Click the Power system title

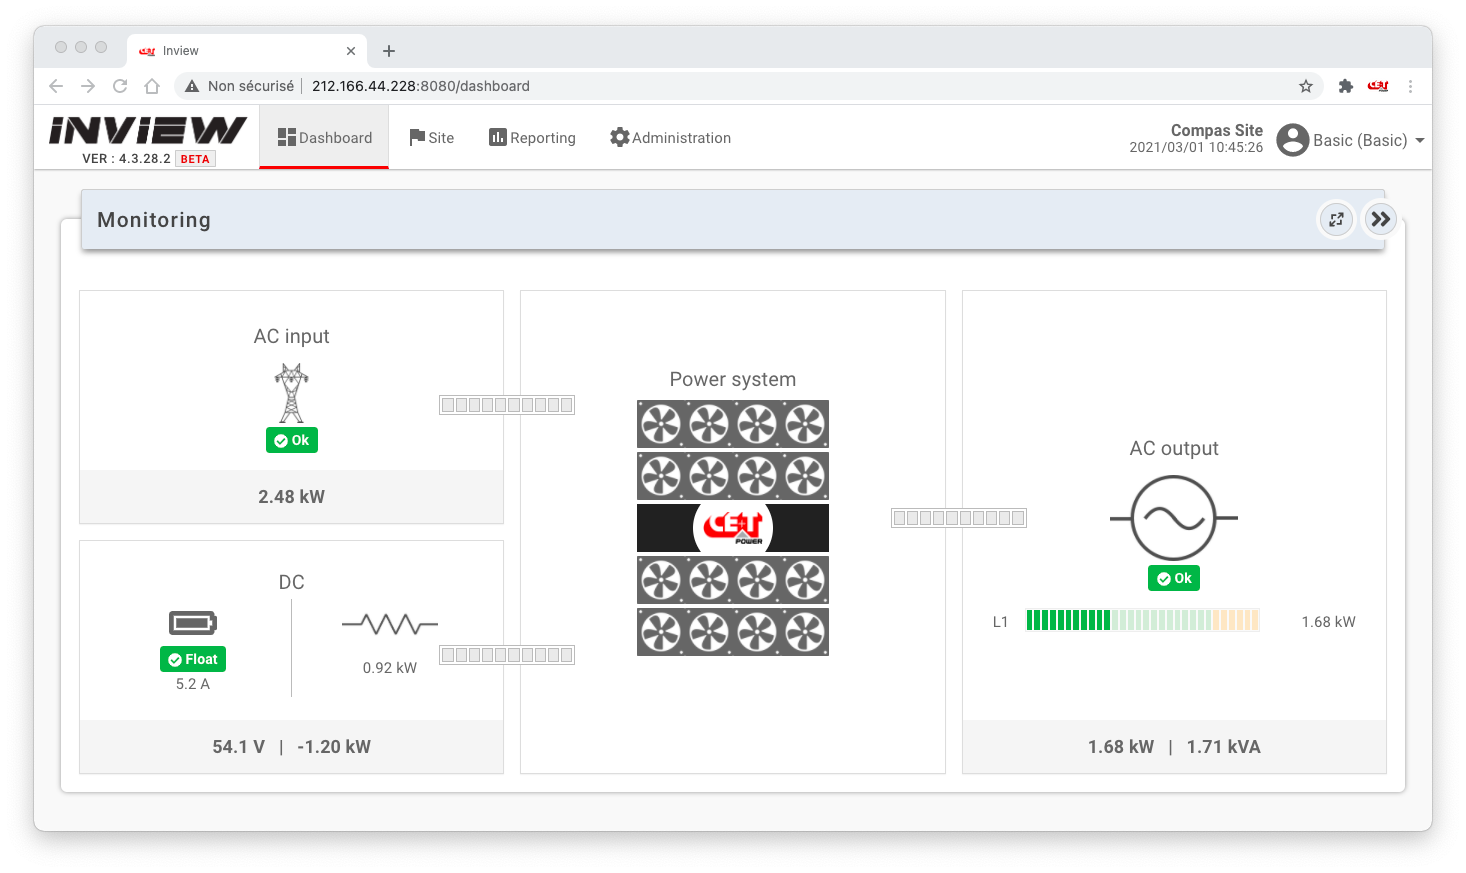point(733,379)
